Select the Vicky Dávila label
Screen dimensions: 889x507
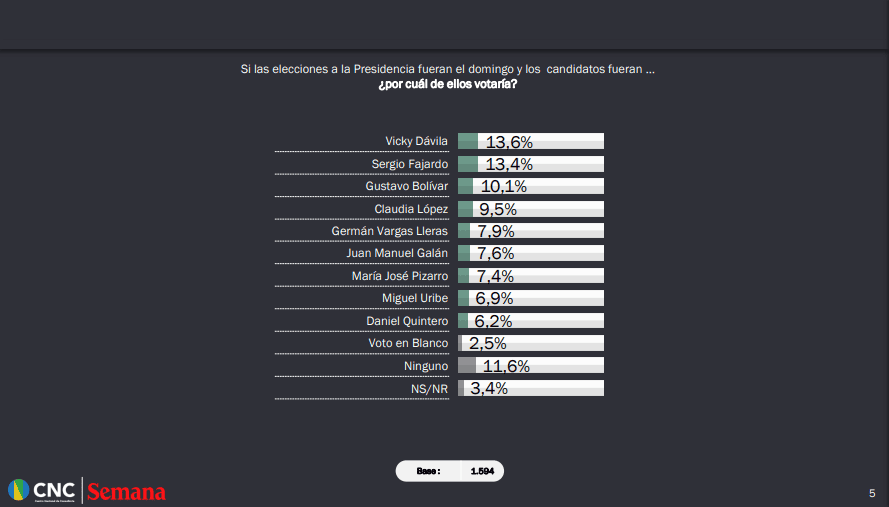[416, 141]
